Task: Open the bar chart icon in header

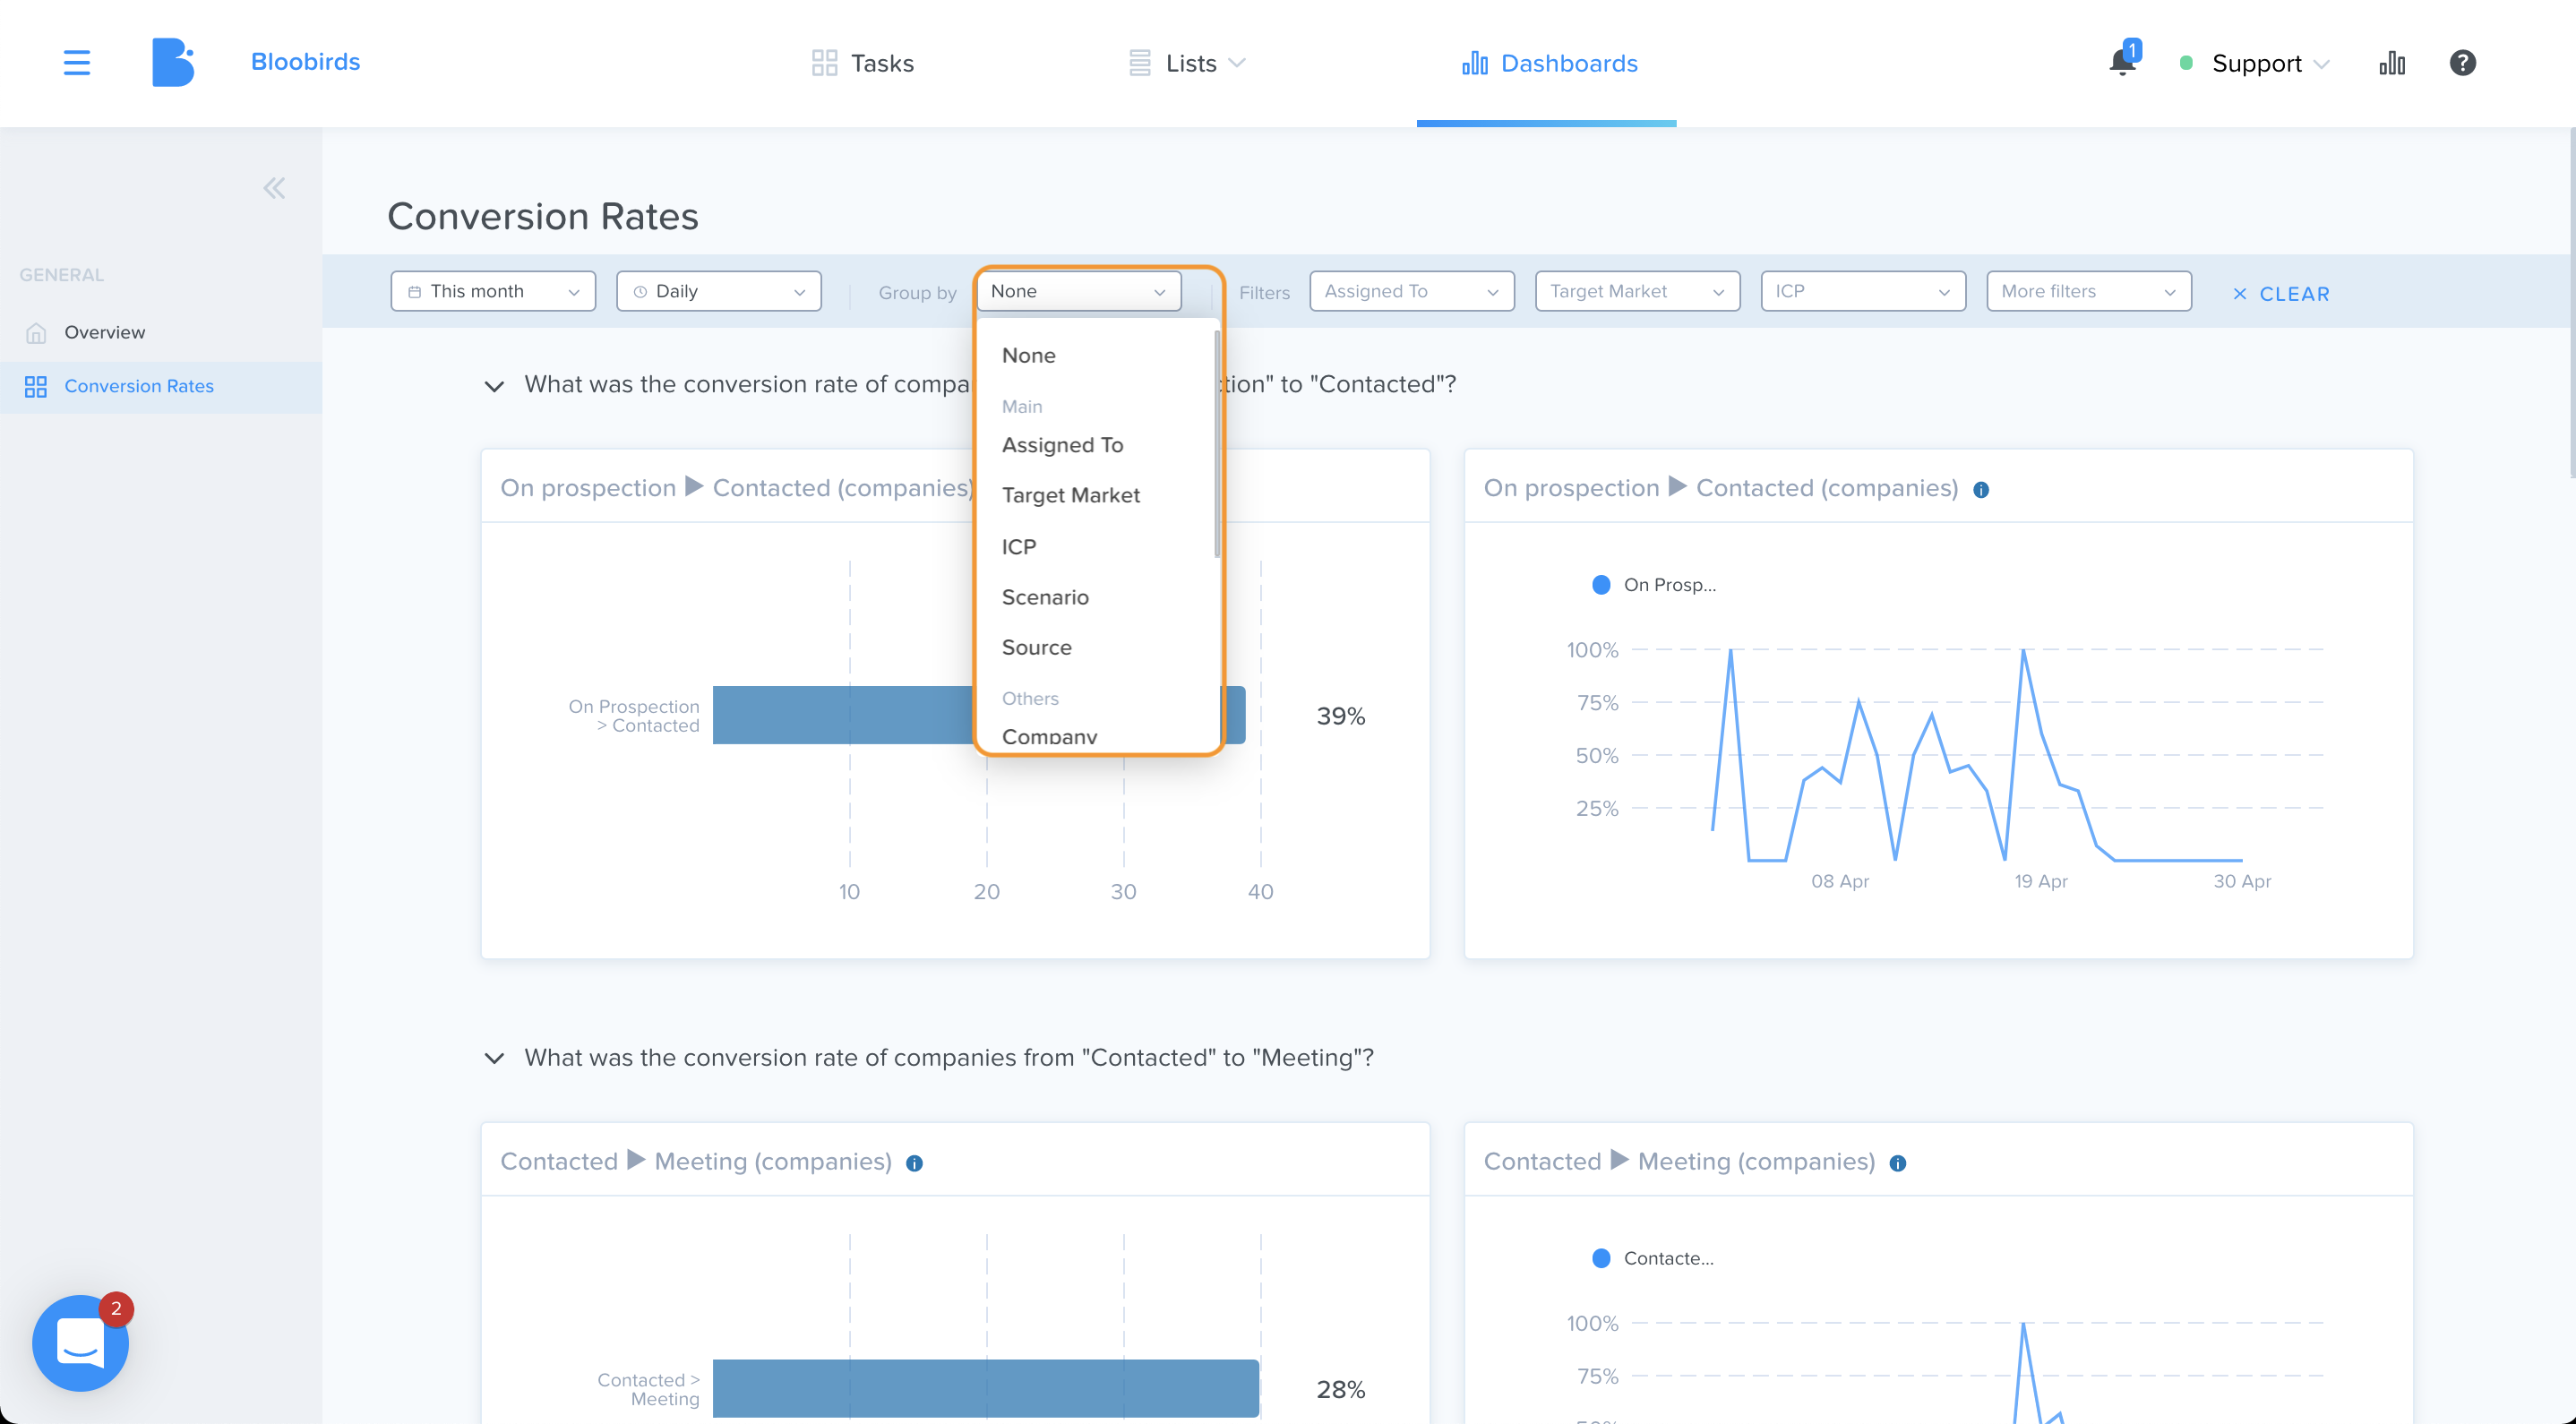Action: [2392, 63]
